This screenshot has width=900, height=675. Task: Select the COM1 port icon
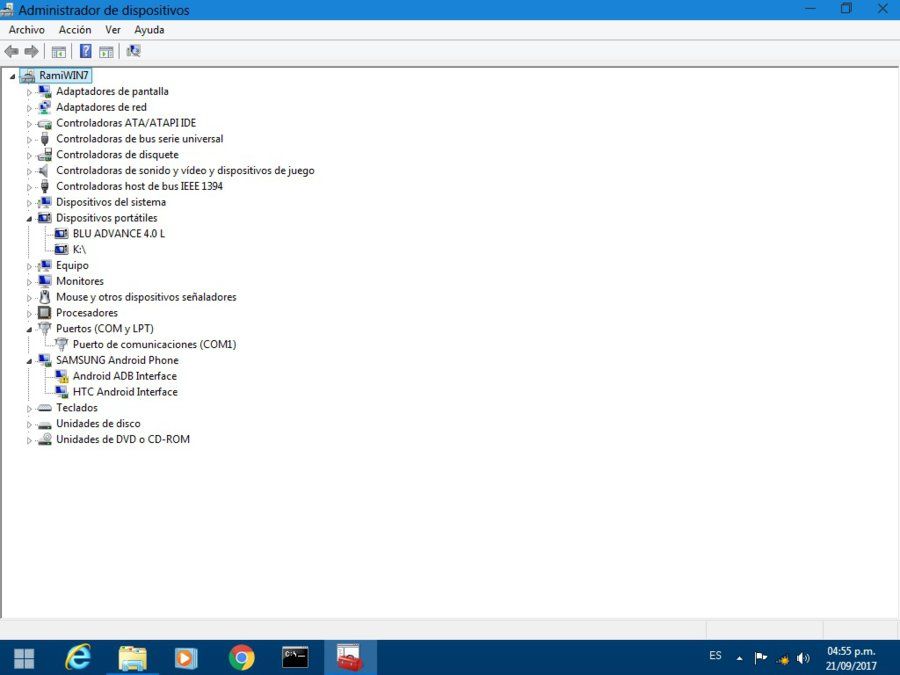(61, 344)
